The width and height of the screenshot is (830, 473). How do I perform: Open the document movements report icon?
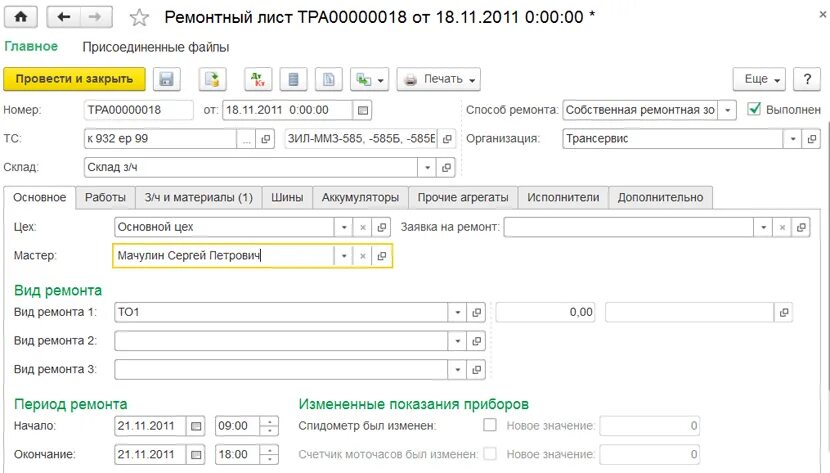pyautogui.click(x=293, y=79)
